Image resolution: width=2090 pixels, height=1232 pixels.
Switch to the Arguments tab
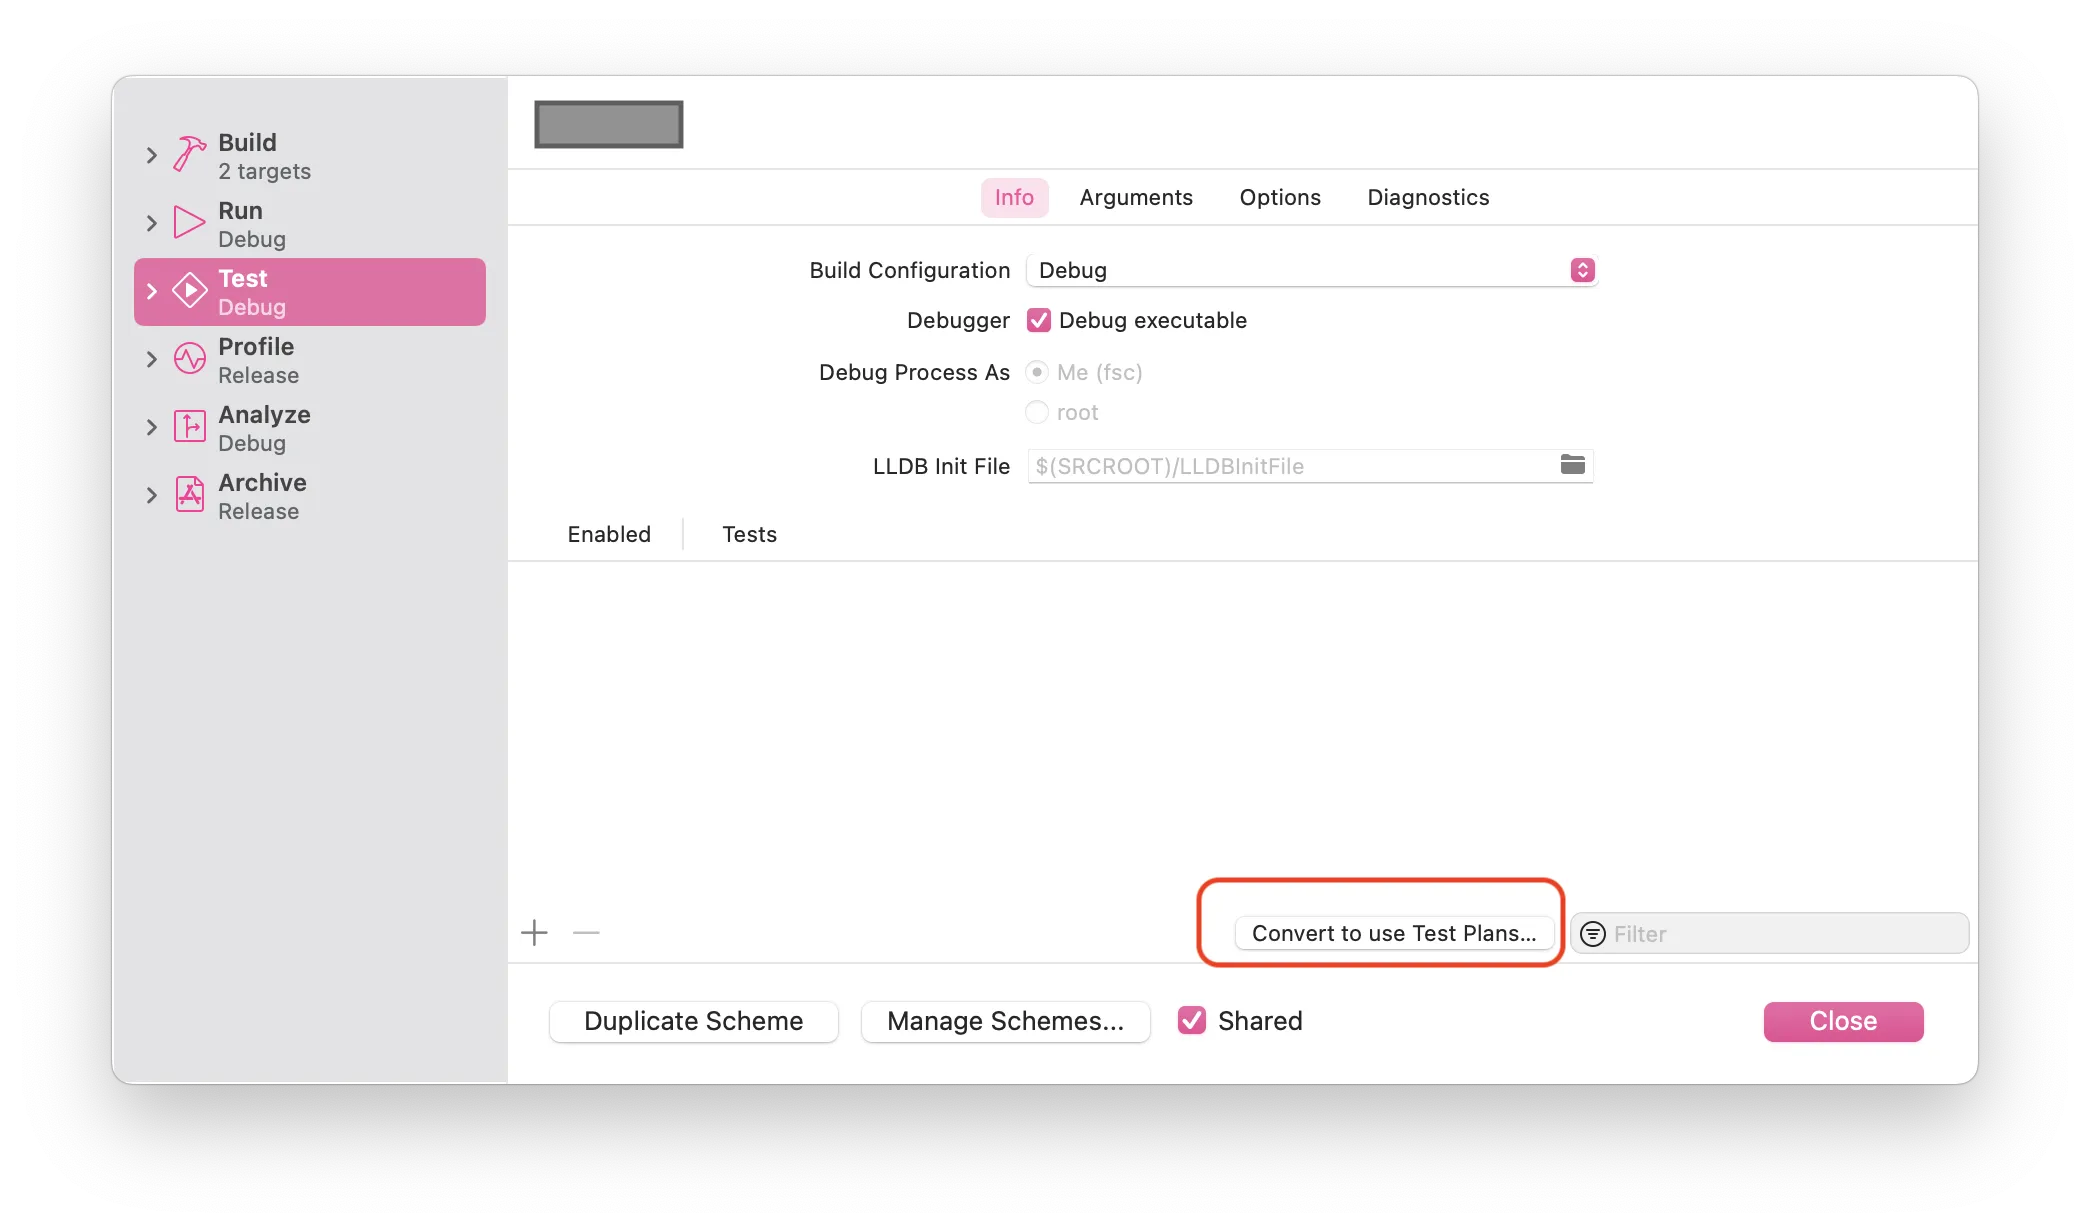1136,197
